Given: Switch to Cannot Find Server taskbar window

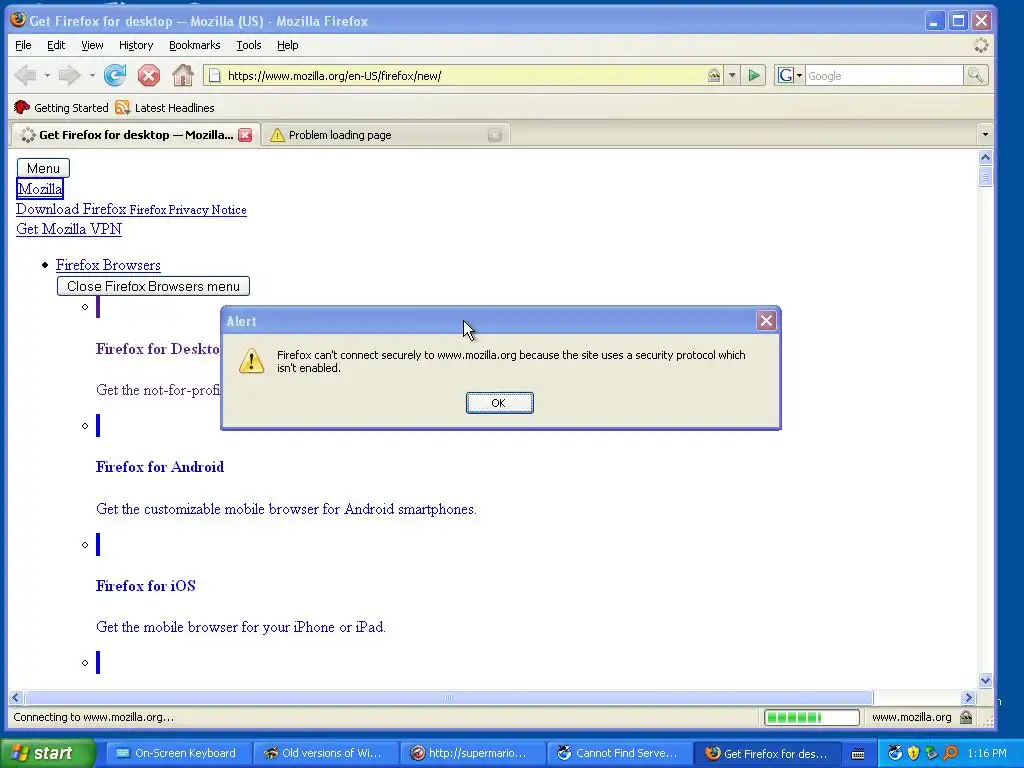Looking at the screenshot, I should [618, 754].
